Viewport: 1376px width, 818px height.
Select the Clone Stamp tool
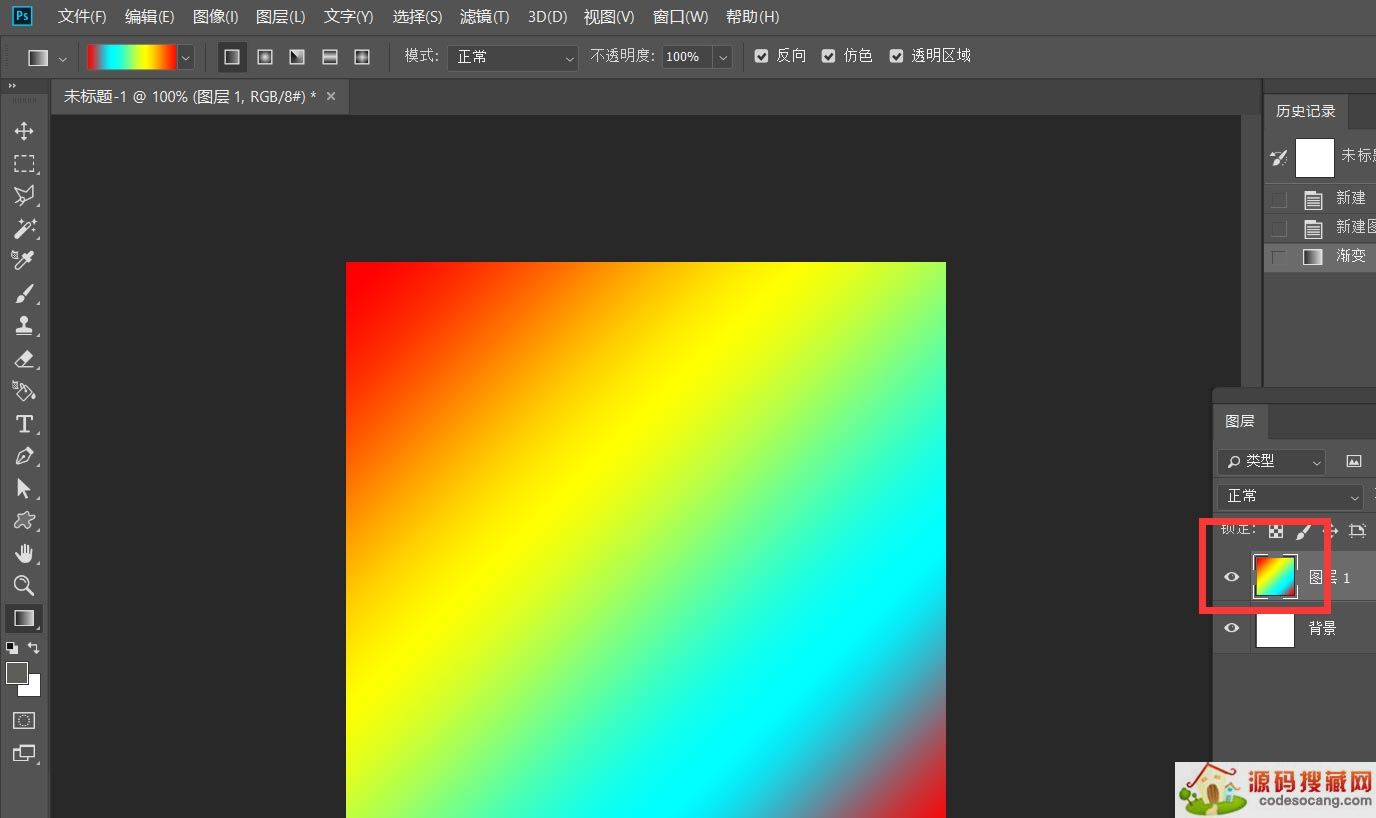24,325
